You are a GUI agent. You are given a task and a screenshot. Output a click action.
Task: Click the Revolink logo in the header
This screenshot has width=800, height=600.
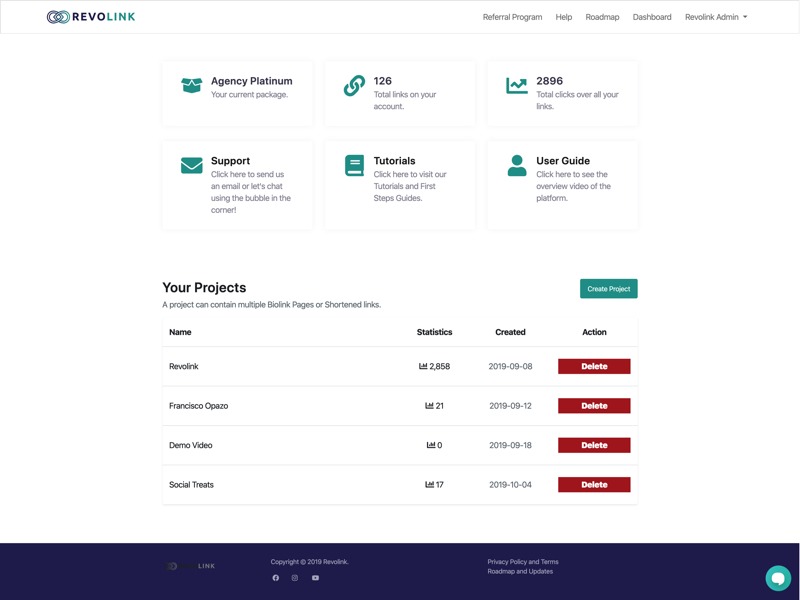(91, 17)
